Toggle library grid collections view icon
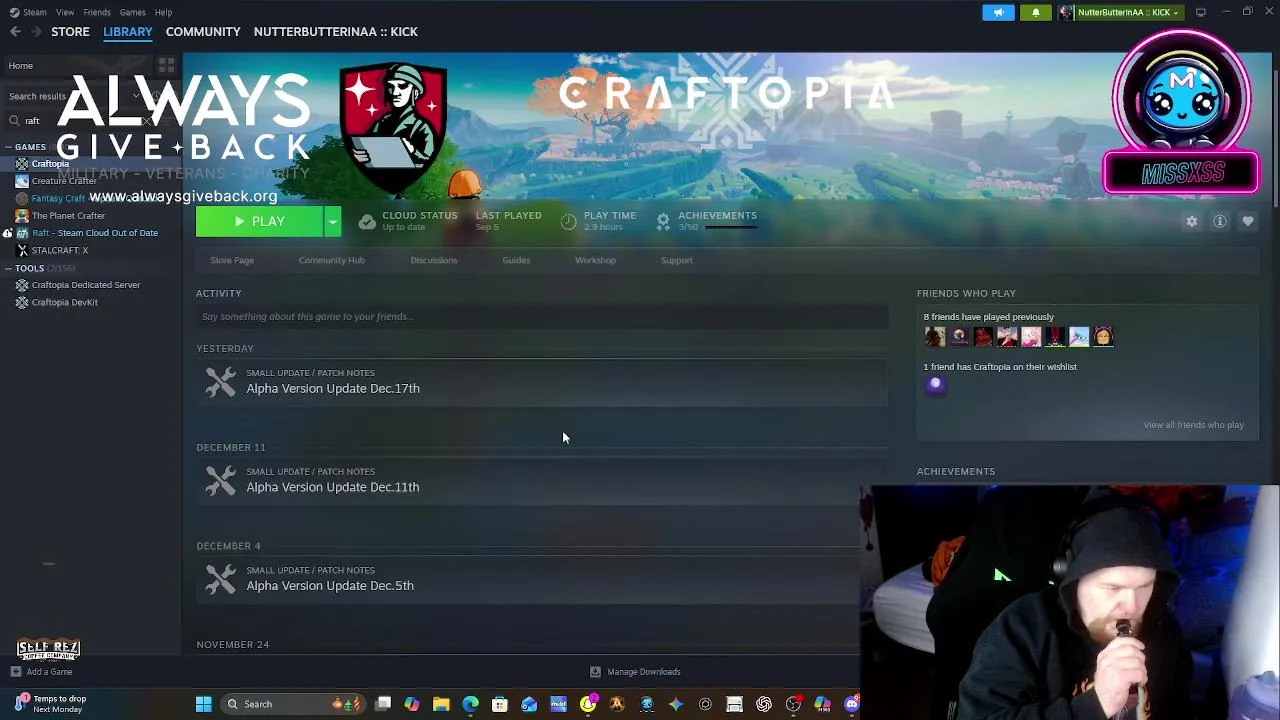 tap(166, 66)
